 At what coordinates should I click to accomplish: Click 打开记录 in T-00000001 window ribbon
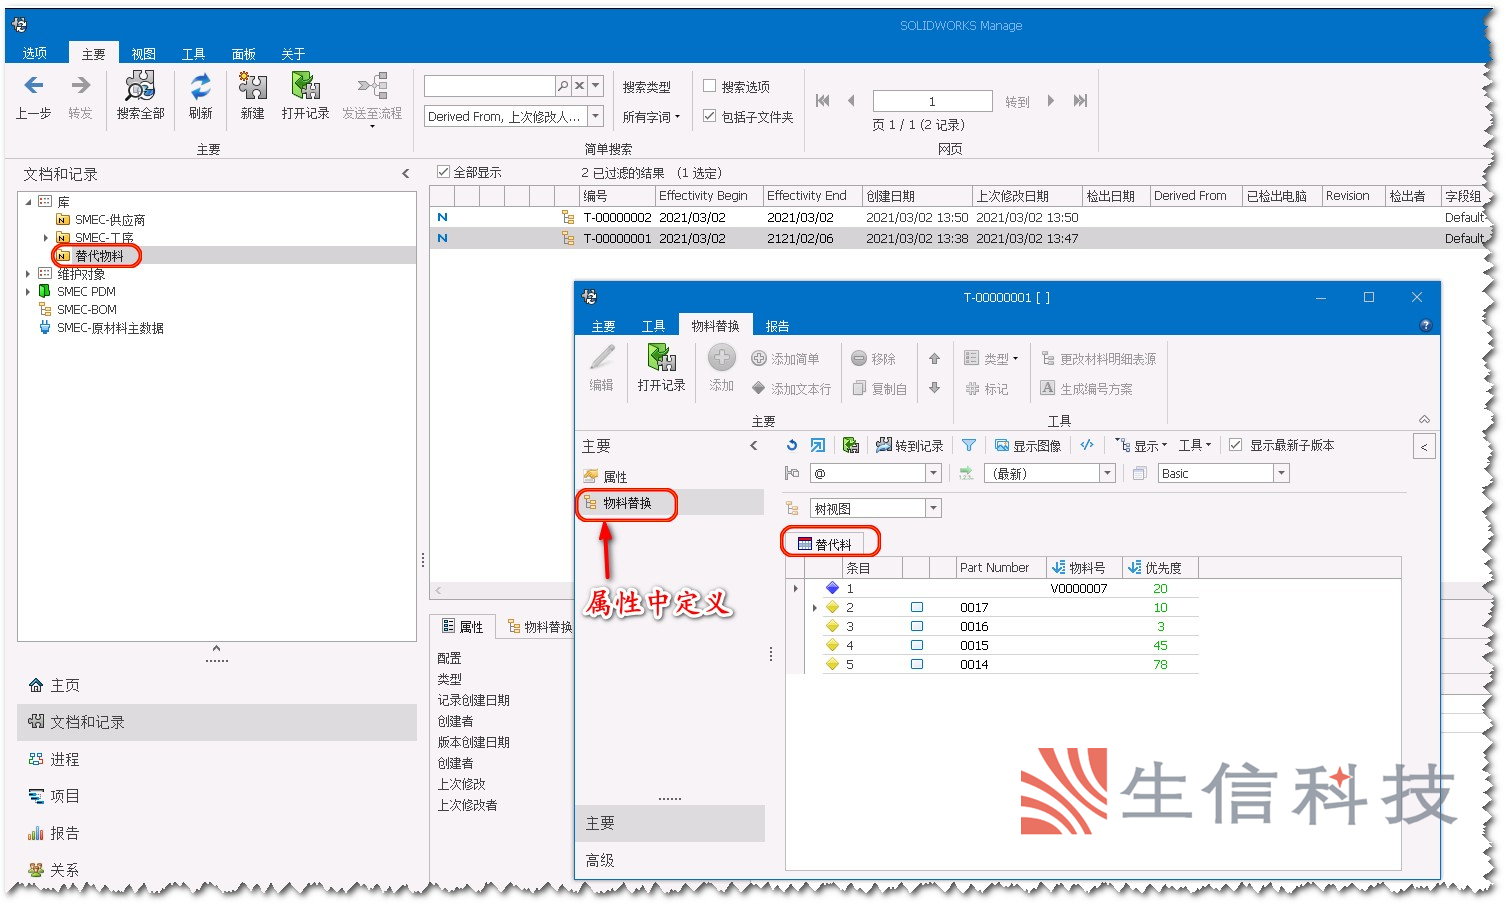pos(661,368)
